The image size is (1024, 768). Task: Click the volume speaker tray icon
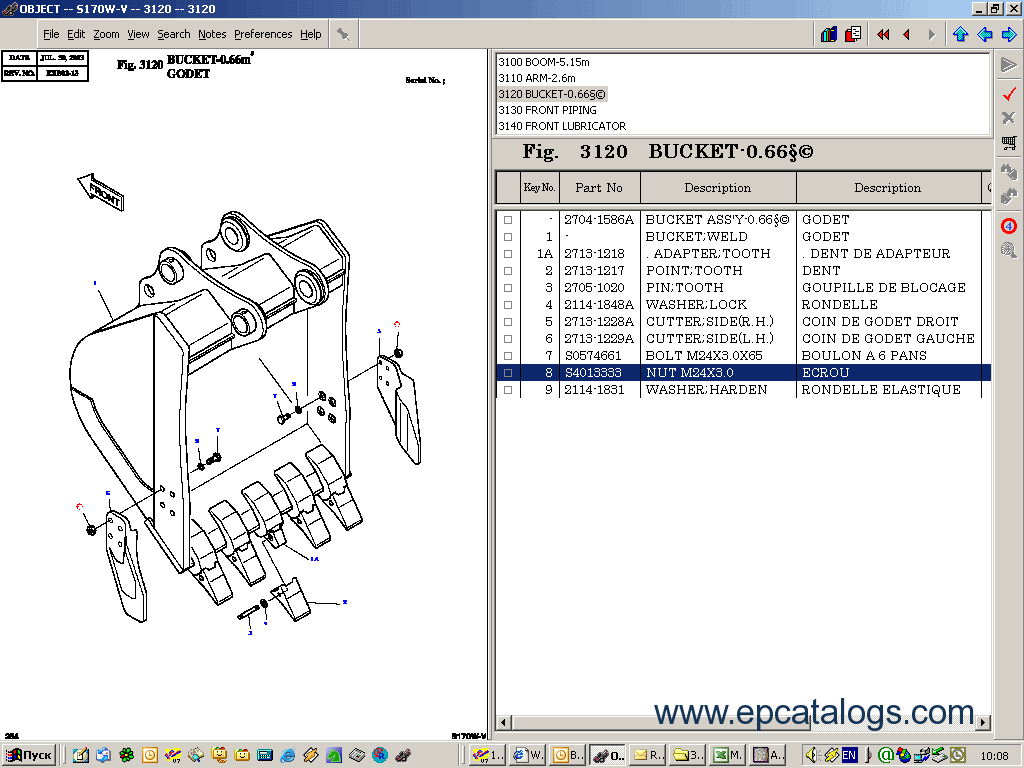(812, 756)
